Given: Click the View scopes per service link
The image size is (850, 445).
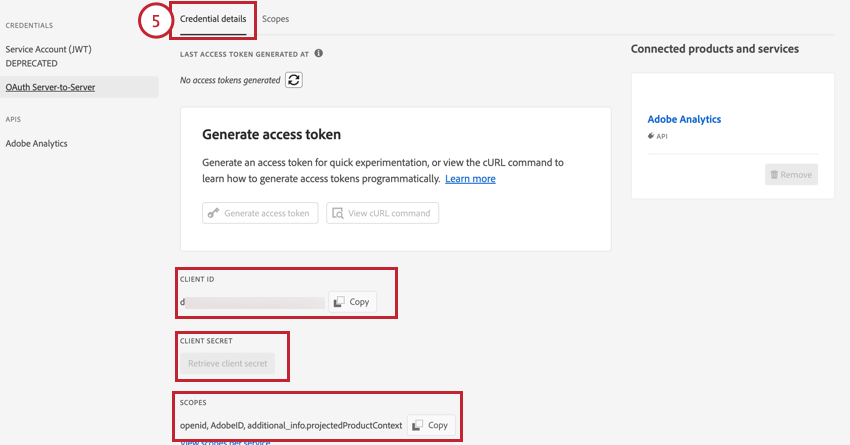Looking at the screenshot, I should (225, 442).
